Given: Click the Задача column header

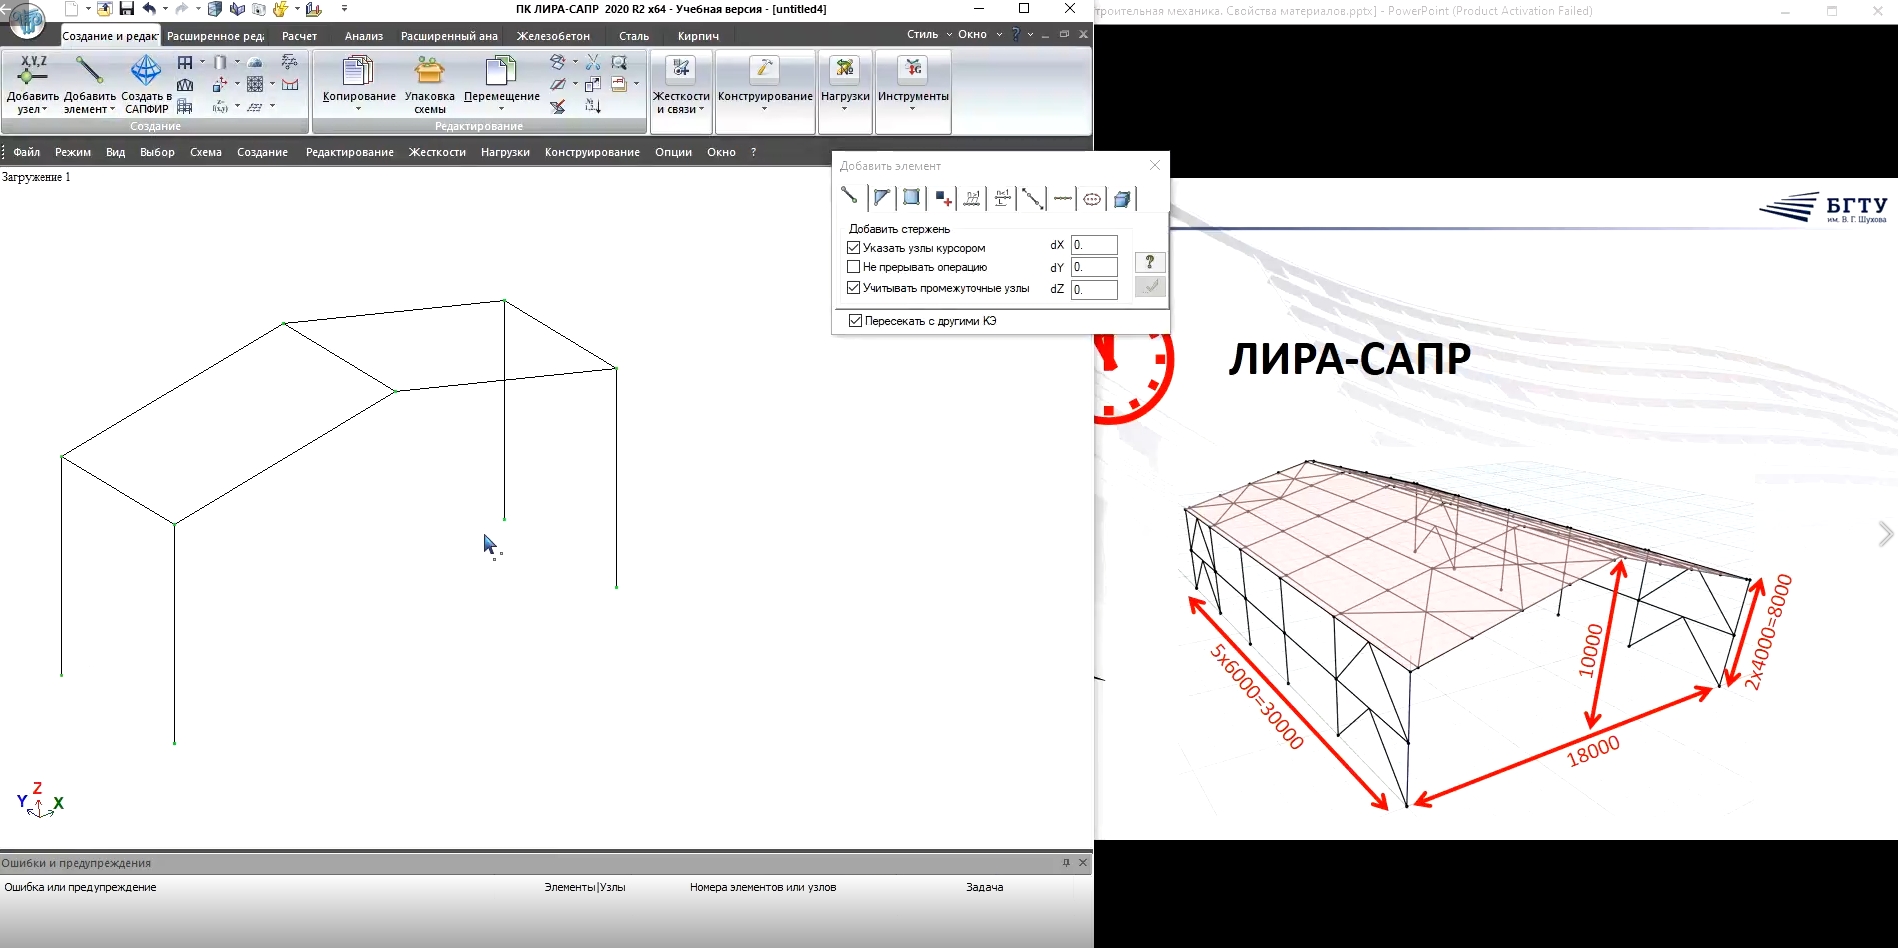Looking at the screenshot, I should coord(984,887).
